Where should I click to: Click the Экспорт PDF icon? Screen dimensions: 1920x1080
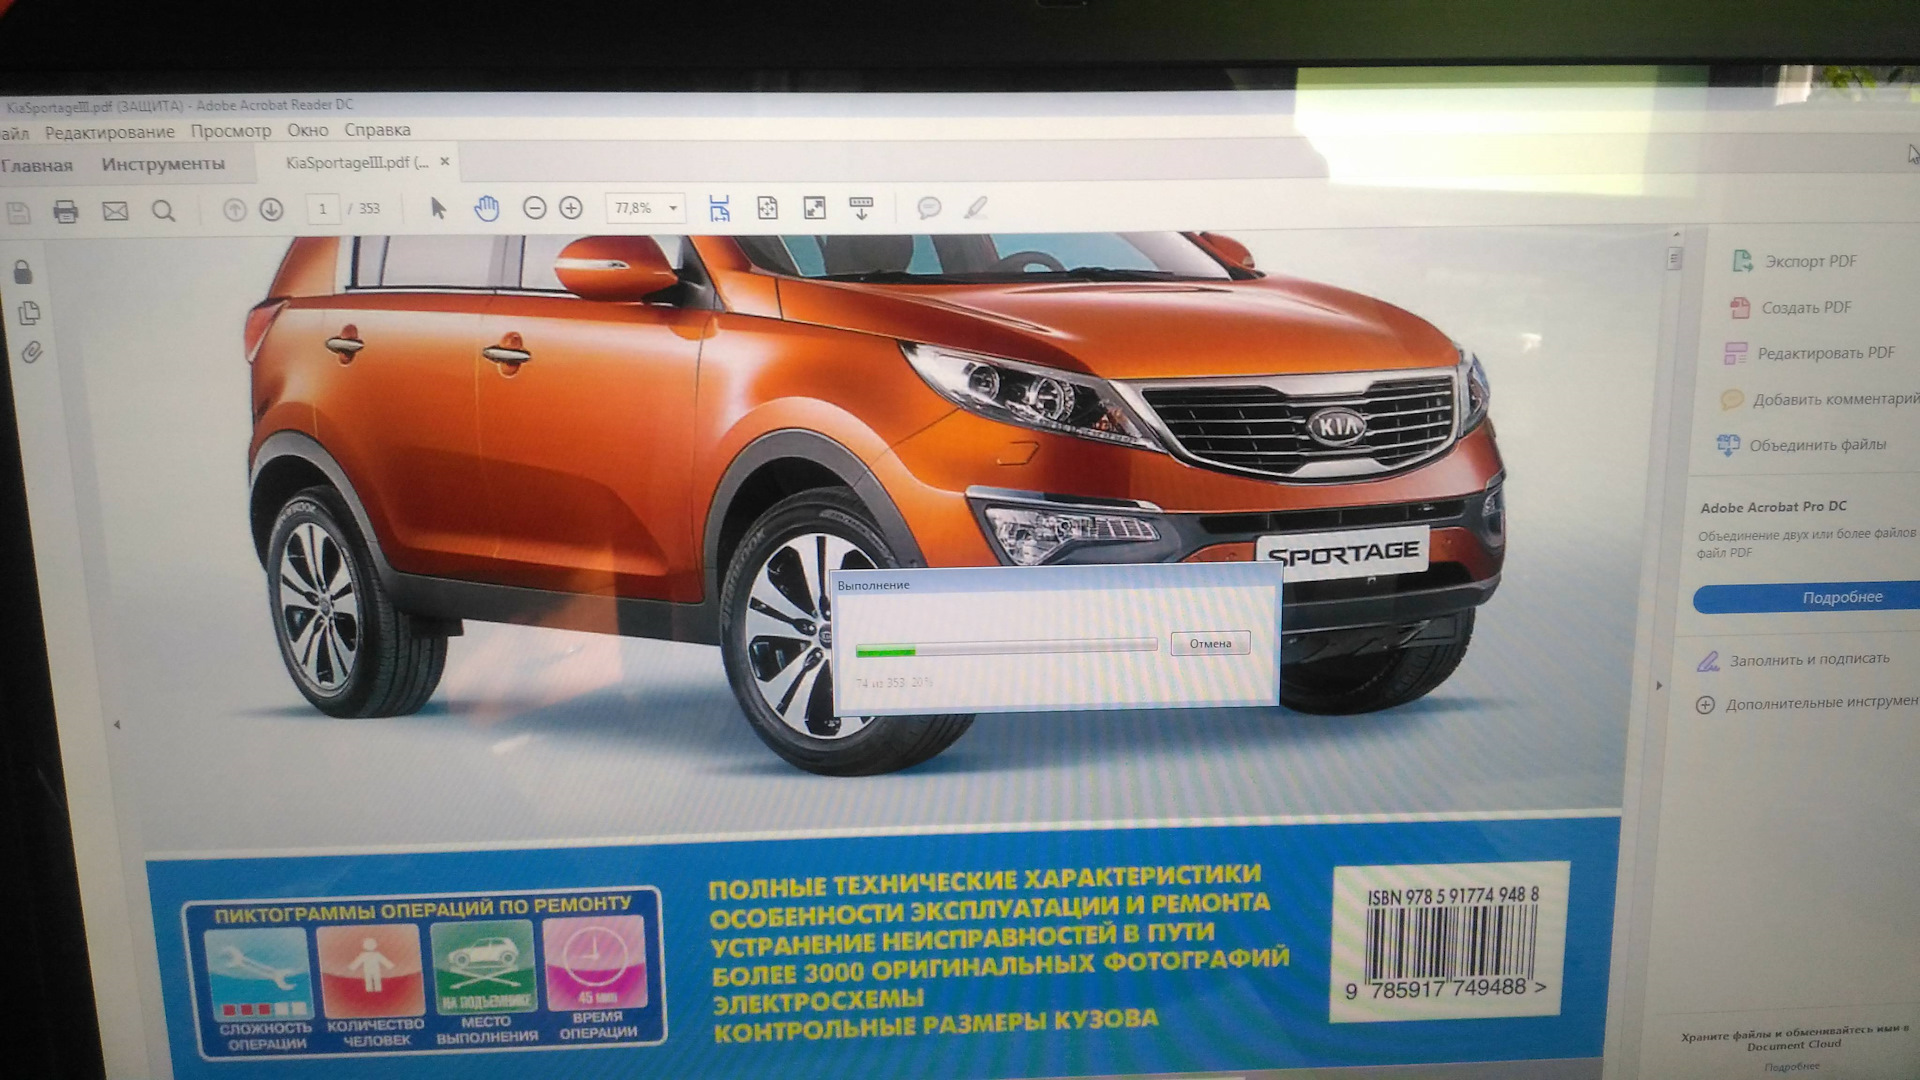[x=1741, y=261]
